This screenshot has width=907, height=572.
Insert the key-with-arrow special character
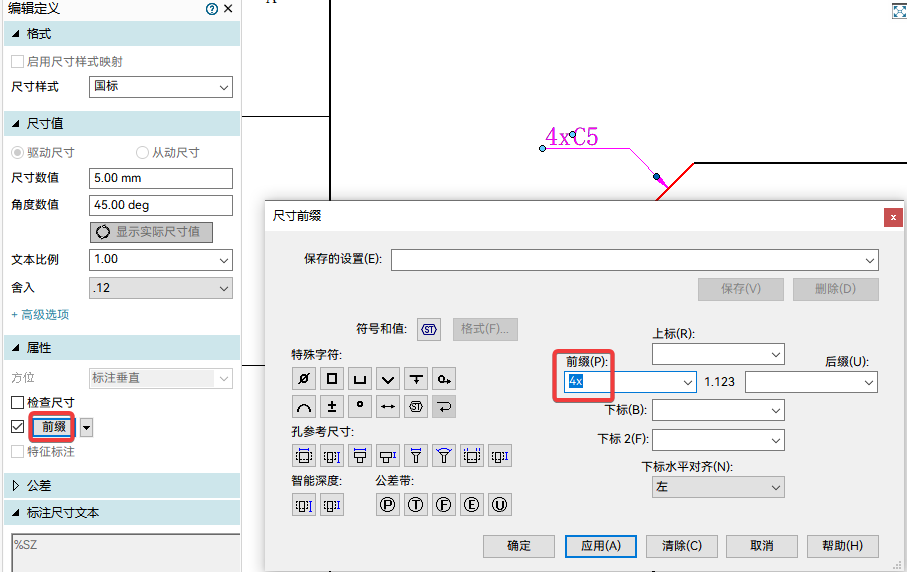point(444,379)
